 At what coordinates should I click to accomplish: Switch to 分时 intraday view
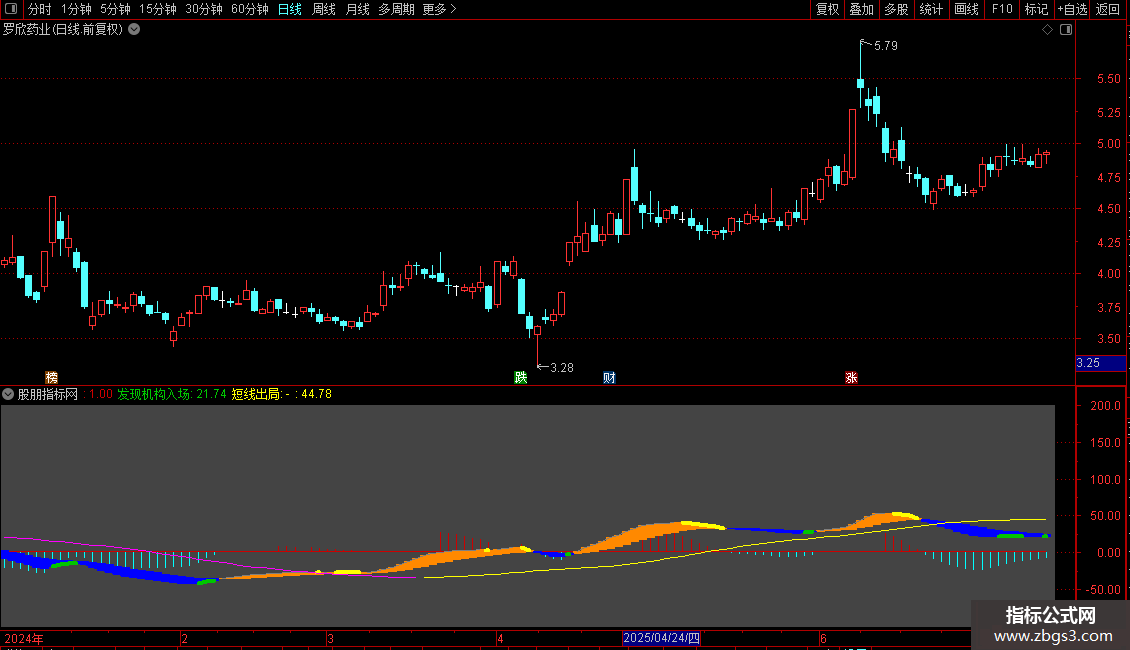[x=40, y=9]
